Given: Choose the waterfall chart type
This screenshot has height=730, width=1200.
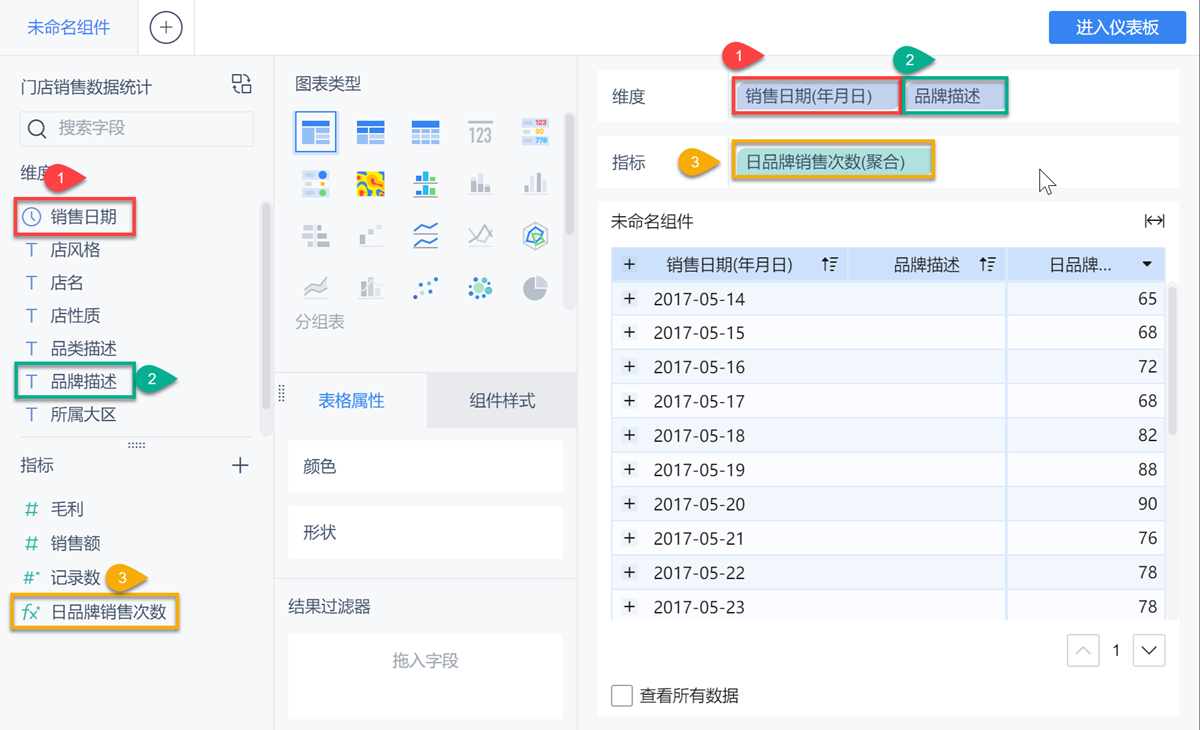Looking at the screenshot, I should (371, 236).
